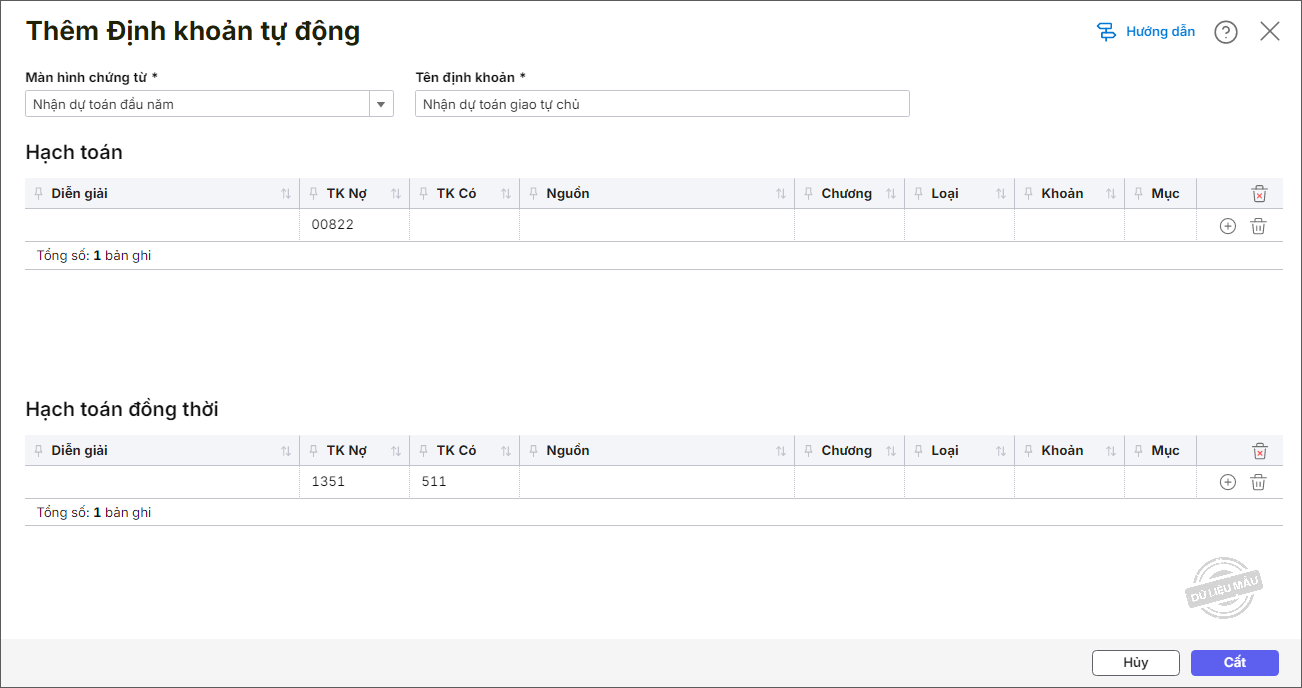
Task: Add a row in Hạch toán đồng thời
Action: 1228,482
